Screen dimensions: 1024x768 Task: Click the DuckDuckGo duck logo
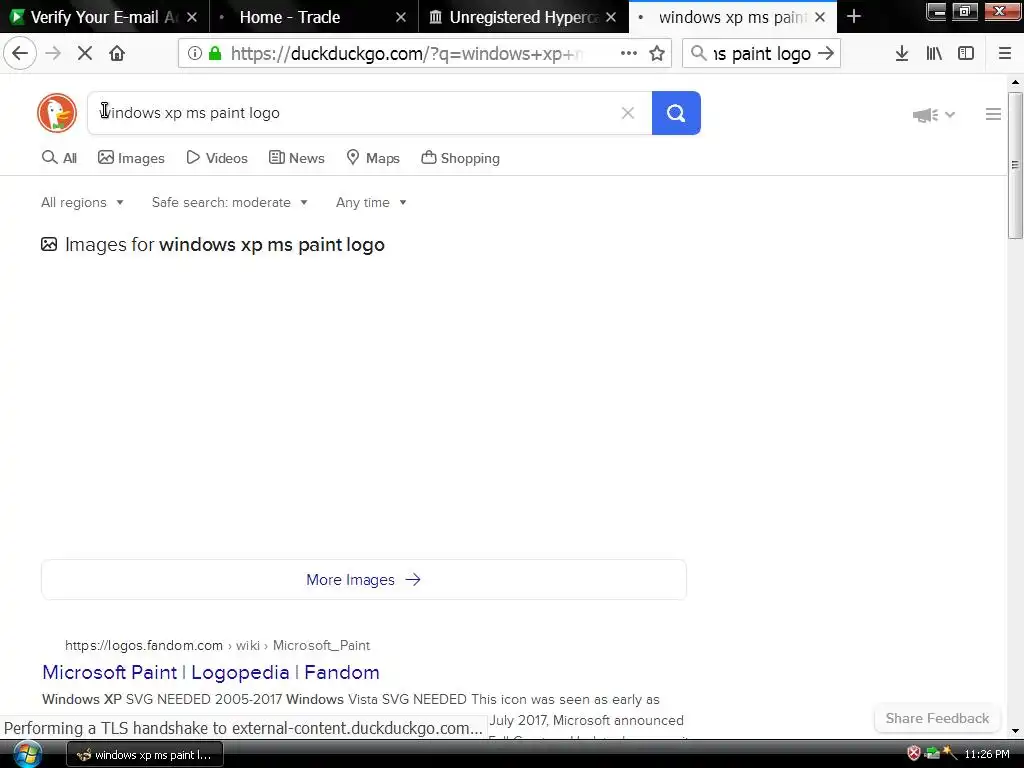point(57,113)
